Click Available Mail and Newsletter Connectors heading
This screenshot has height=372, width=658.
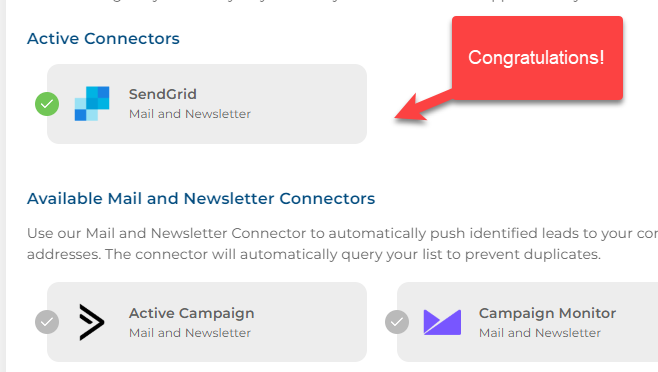(x=201, y=199)
